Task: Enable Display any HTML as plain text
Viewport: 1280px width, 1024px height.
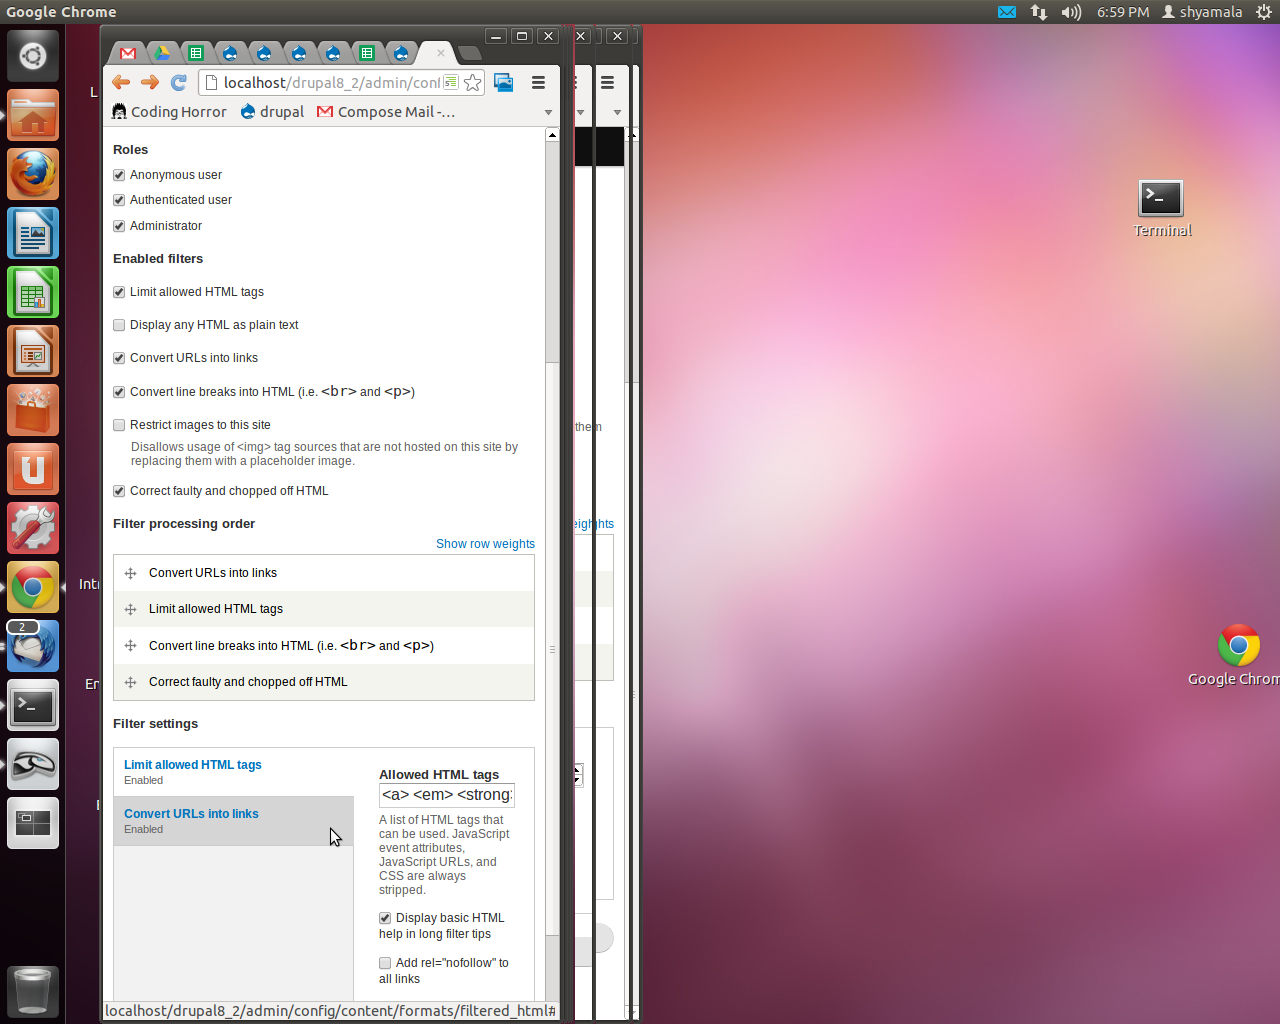Action: pyautogui.click(x=119, y=325)
